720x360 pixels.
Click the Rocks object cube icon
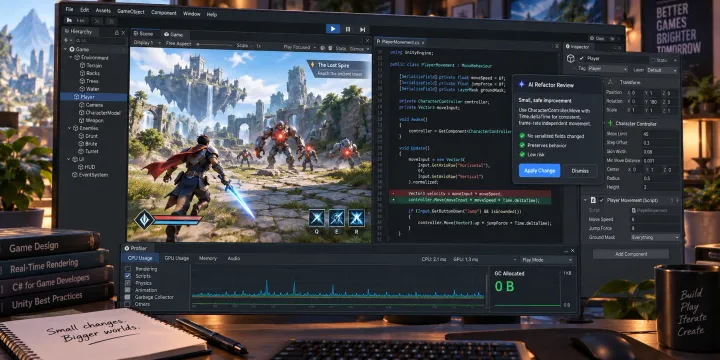click(x=82, y=73)
